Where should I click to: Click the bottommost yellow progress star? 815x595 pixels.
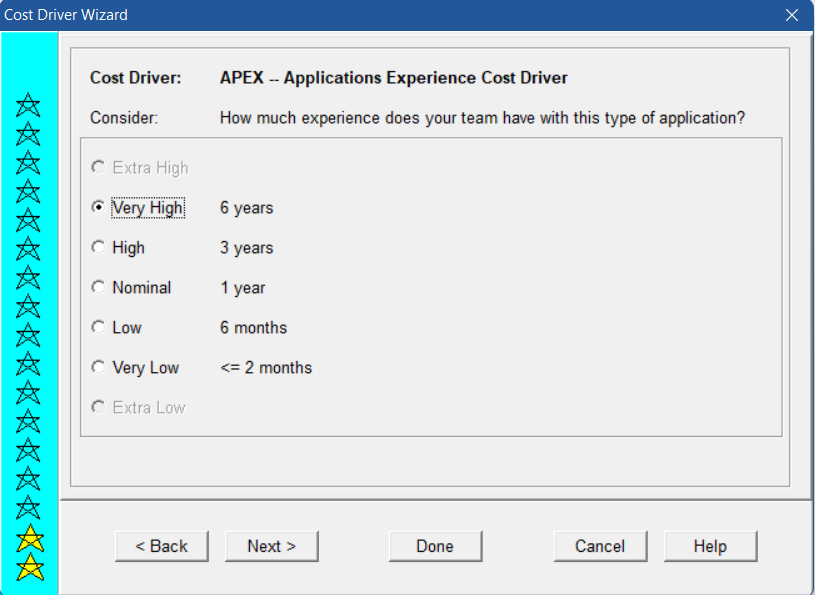click(x=30, y=567)
